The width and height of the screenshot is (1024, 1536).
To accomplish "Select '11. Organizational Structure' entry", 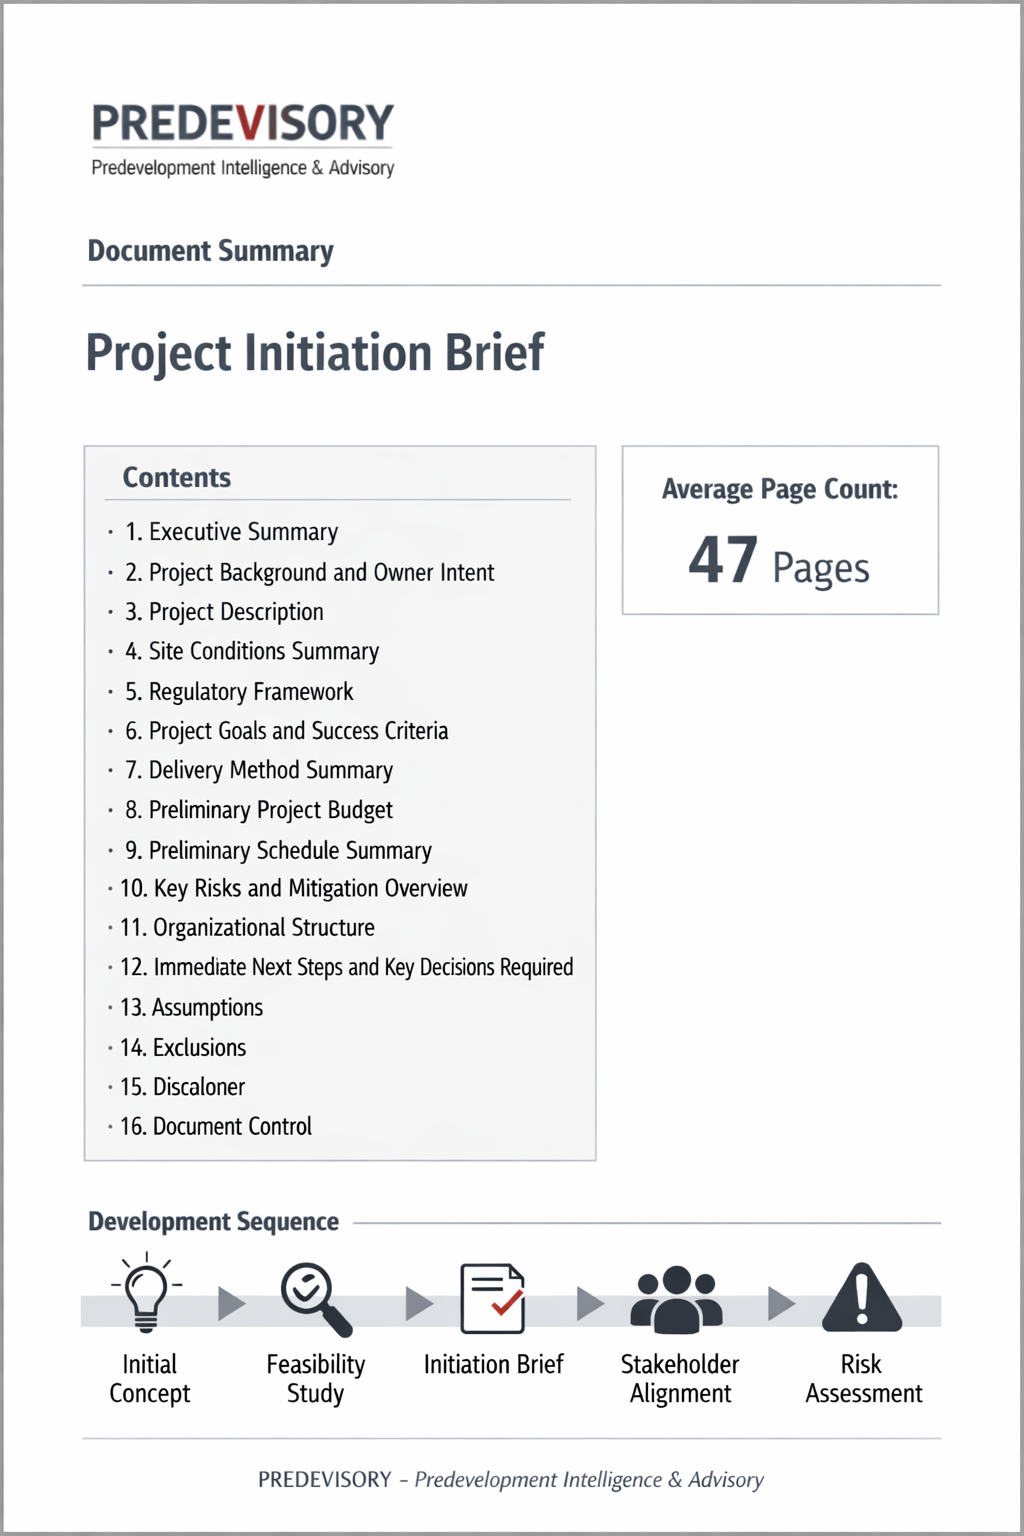I will pos(247,928).
